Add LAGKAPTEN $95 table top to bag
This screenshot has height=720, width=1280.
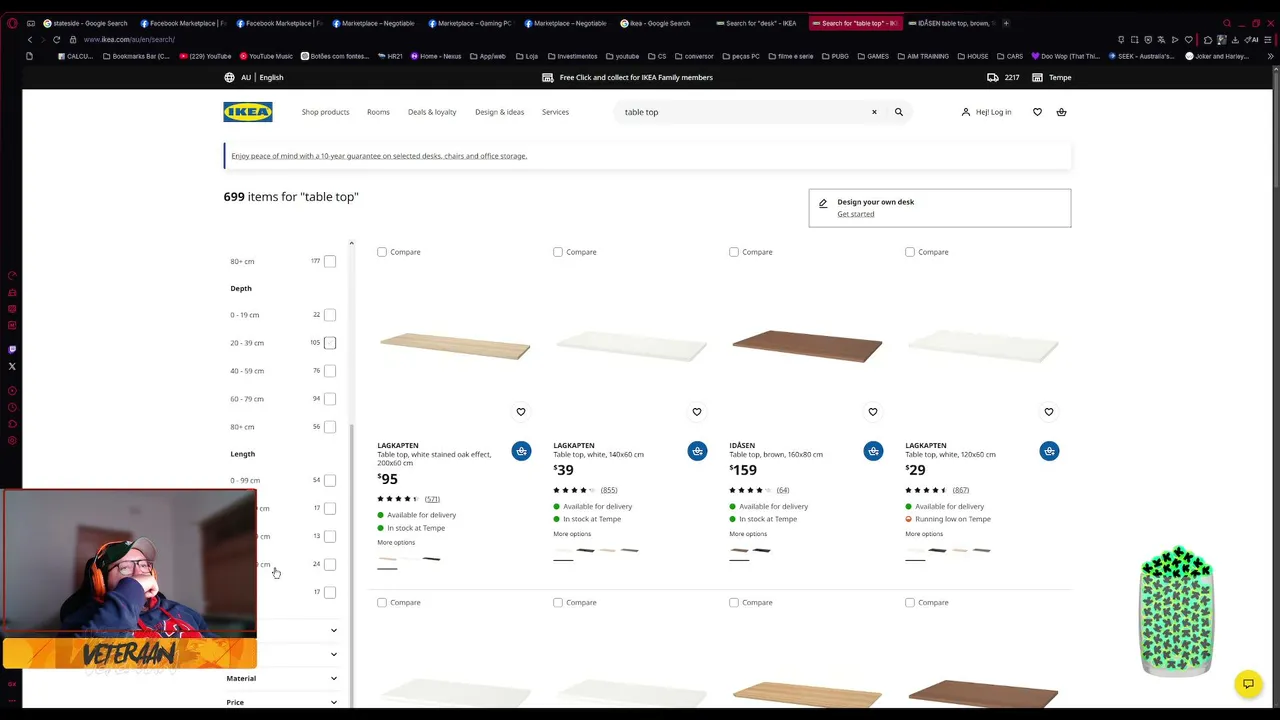pos(521,451)
